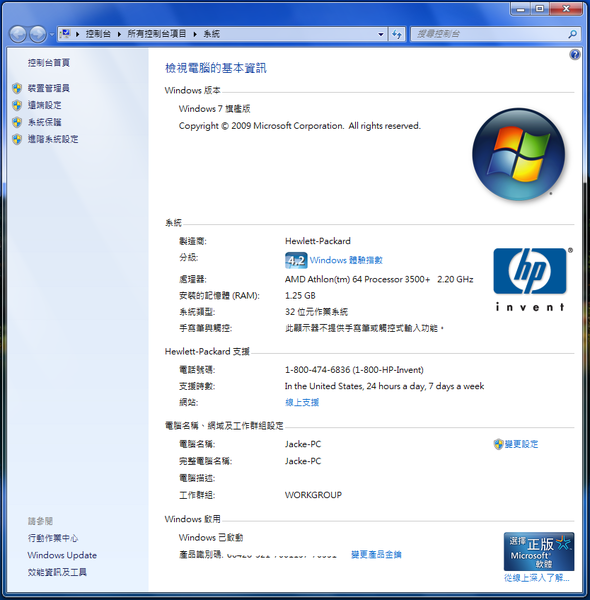Screen dimensions: 590x600
Task: Click the Control Panel icon in address bar
Action: point(65,34)
